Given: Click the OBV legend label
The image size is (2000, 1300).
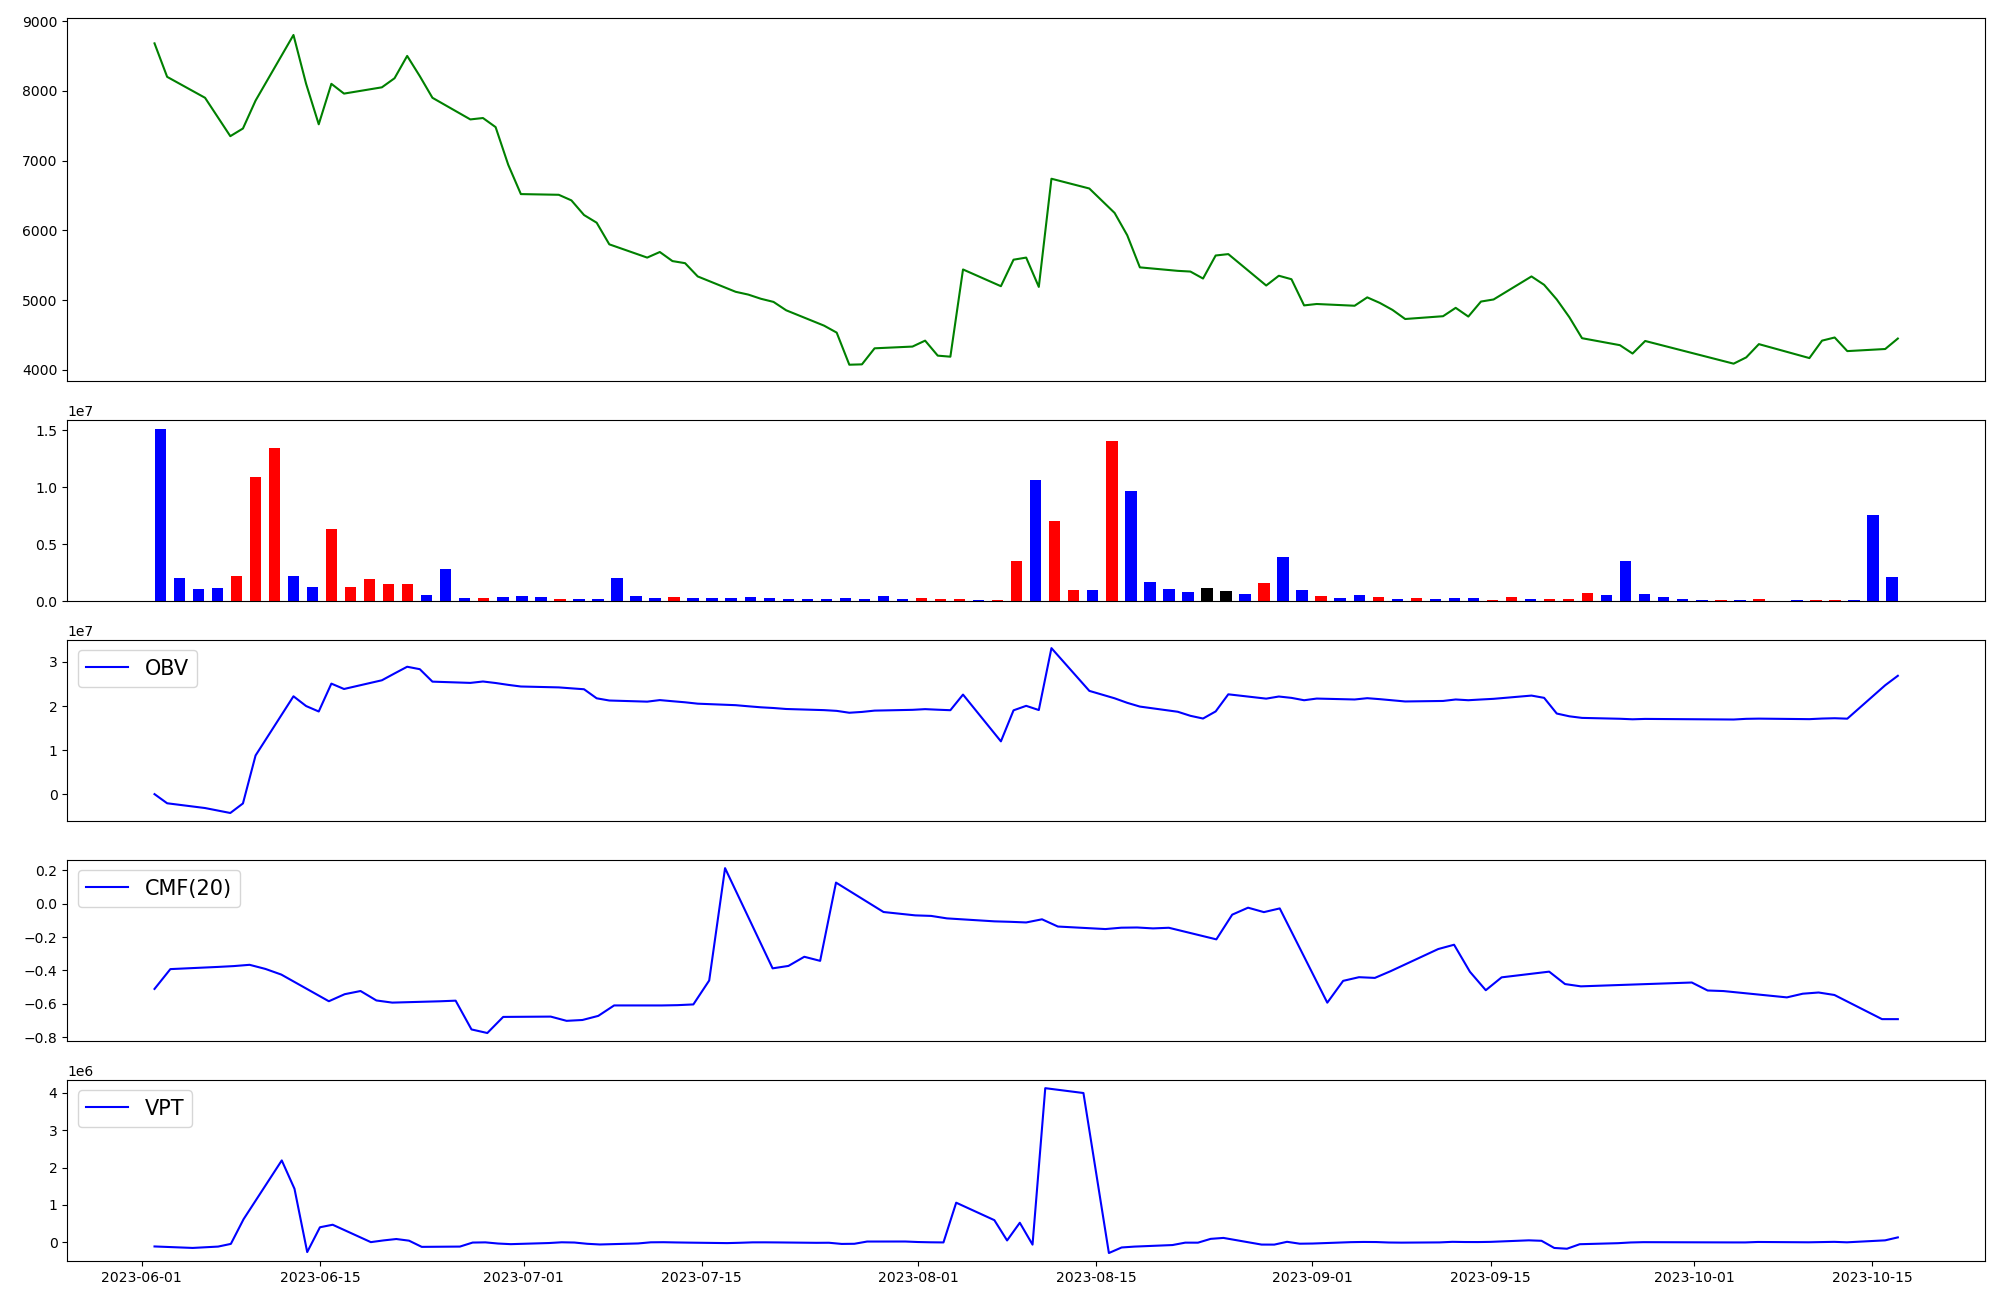Looking at the screenshot, I should (166, 668).
